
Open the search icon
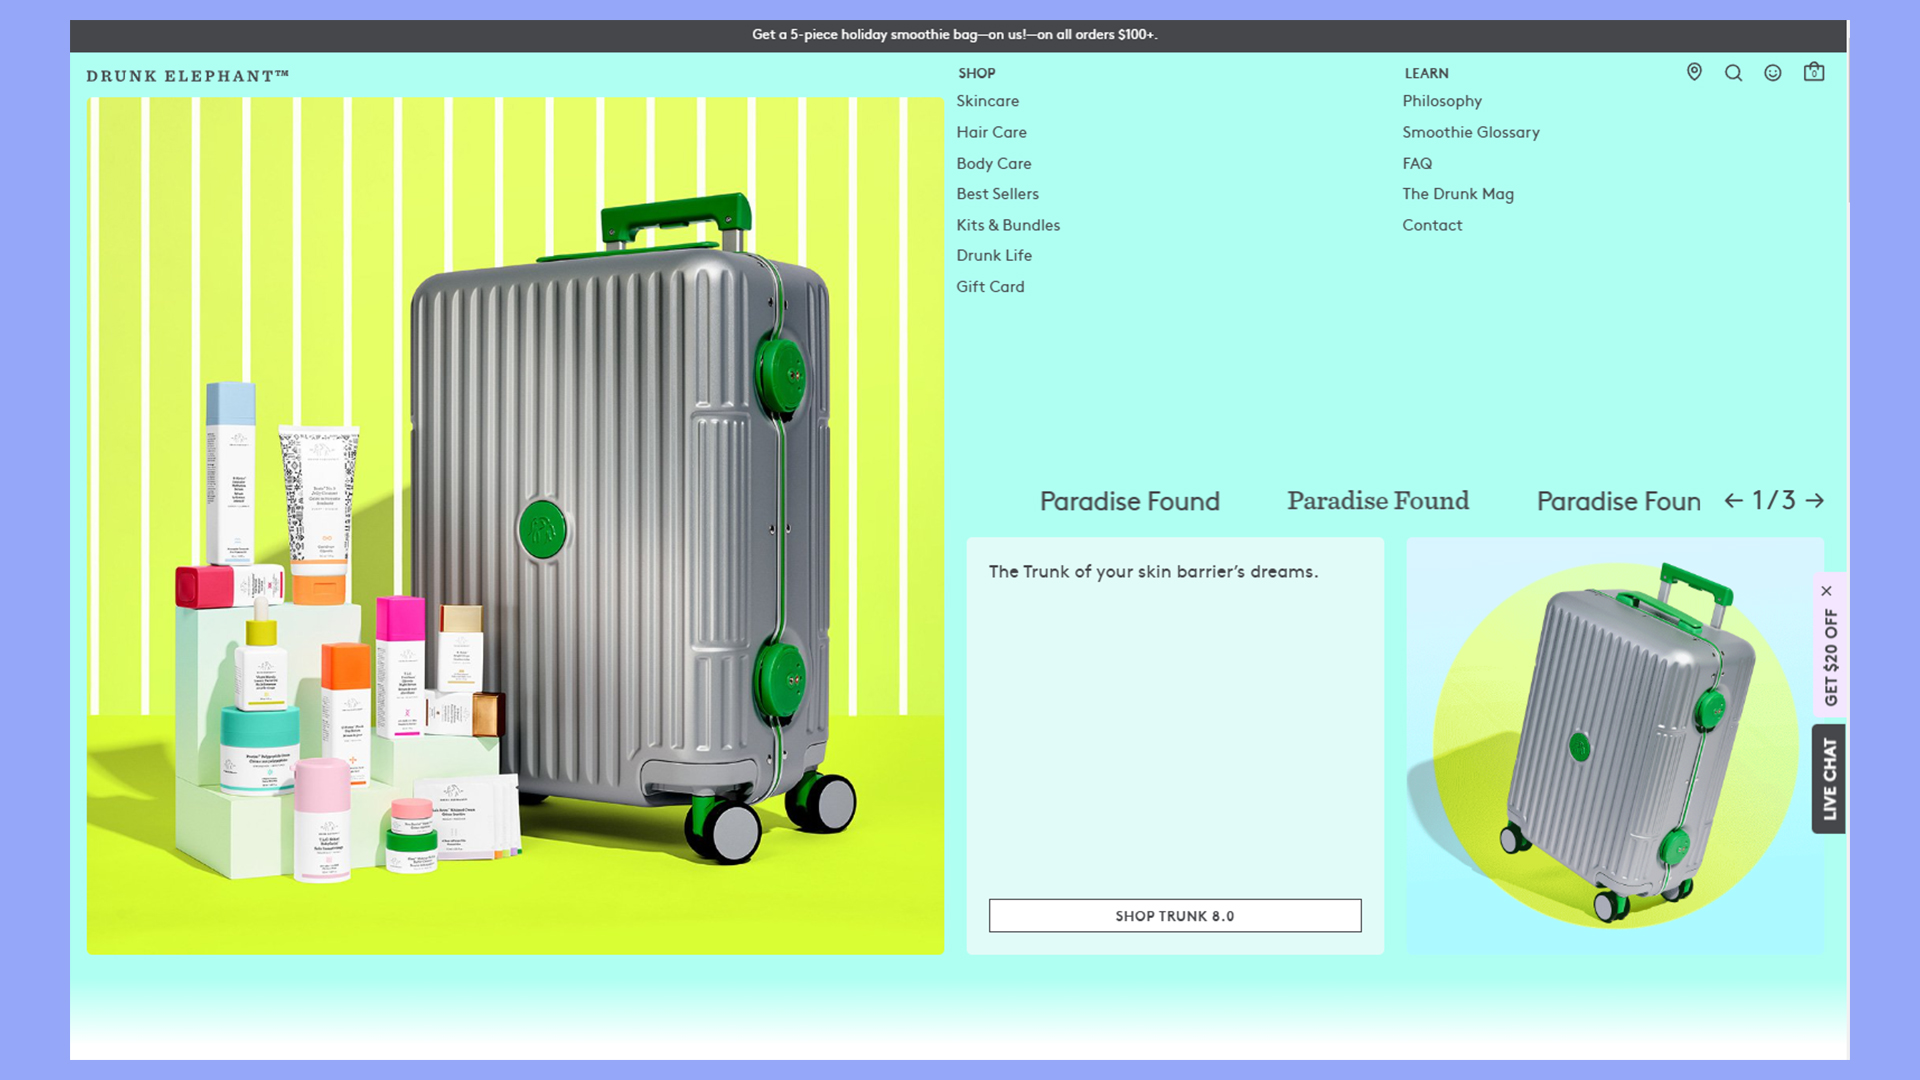pos(1734,73)
